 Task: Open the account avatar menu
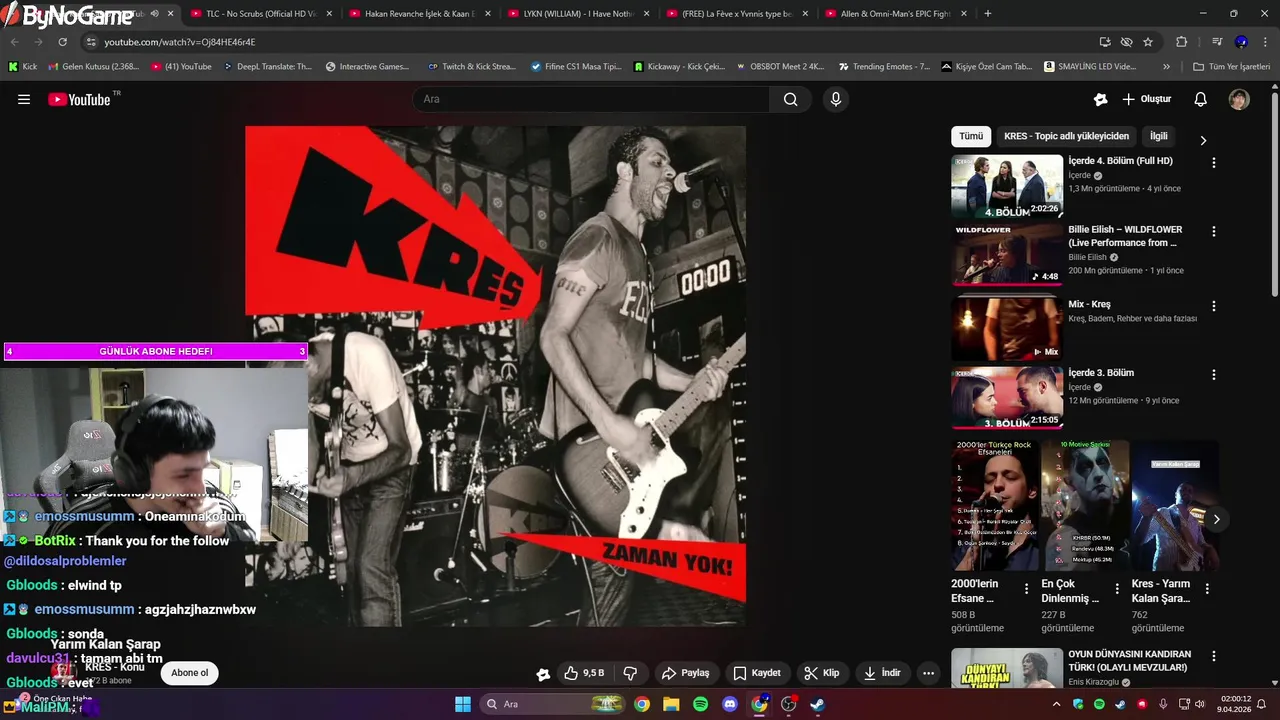click(1239, 99)
